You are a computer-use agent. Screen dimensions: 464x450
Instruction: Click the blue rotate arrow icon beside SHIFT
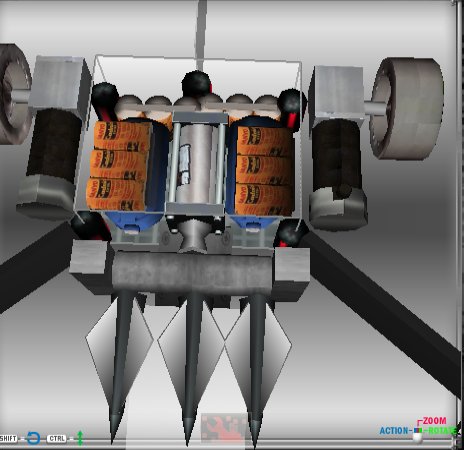coord(34,438)
